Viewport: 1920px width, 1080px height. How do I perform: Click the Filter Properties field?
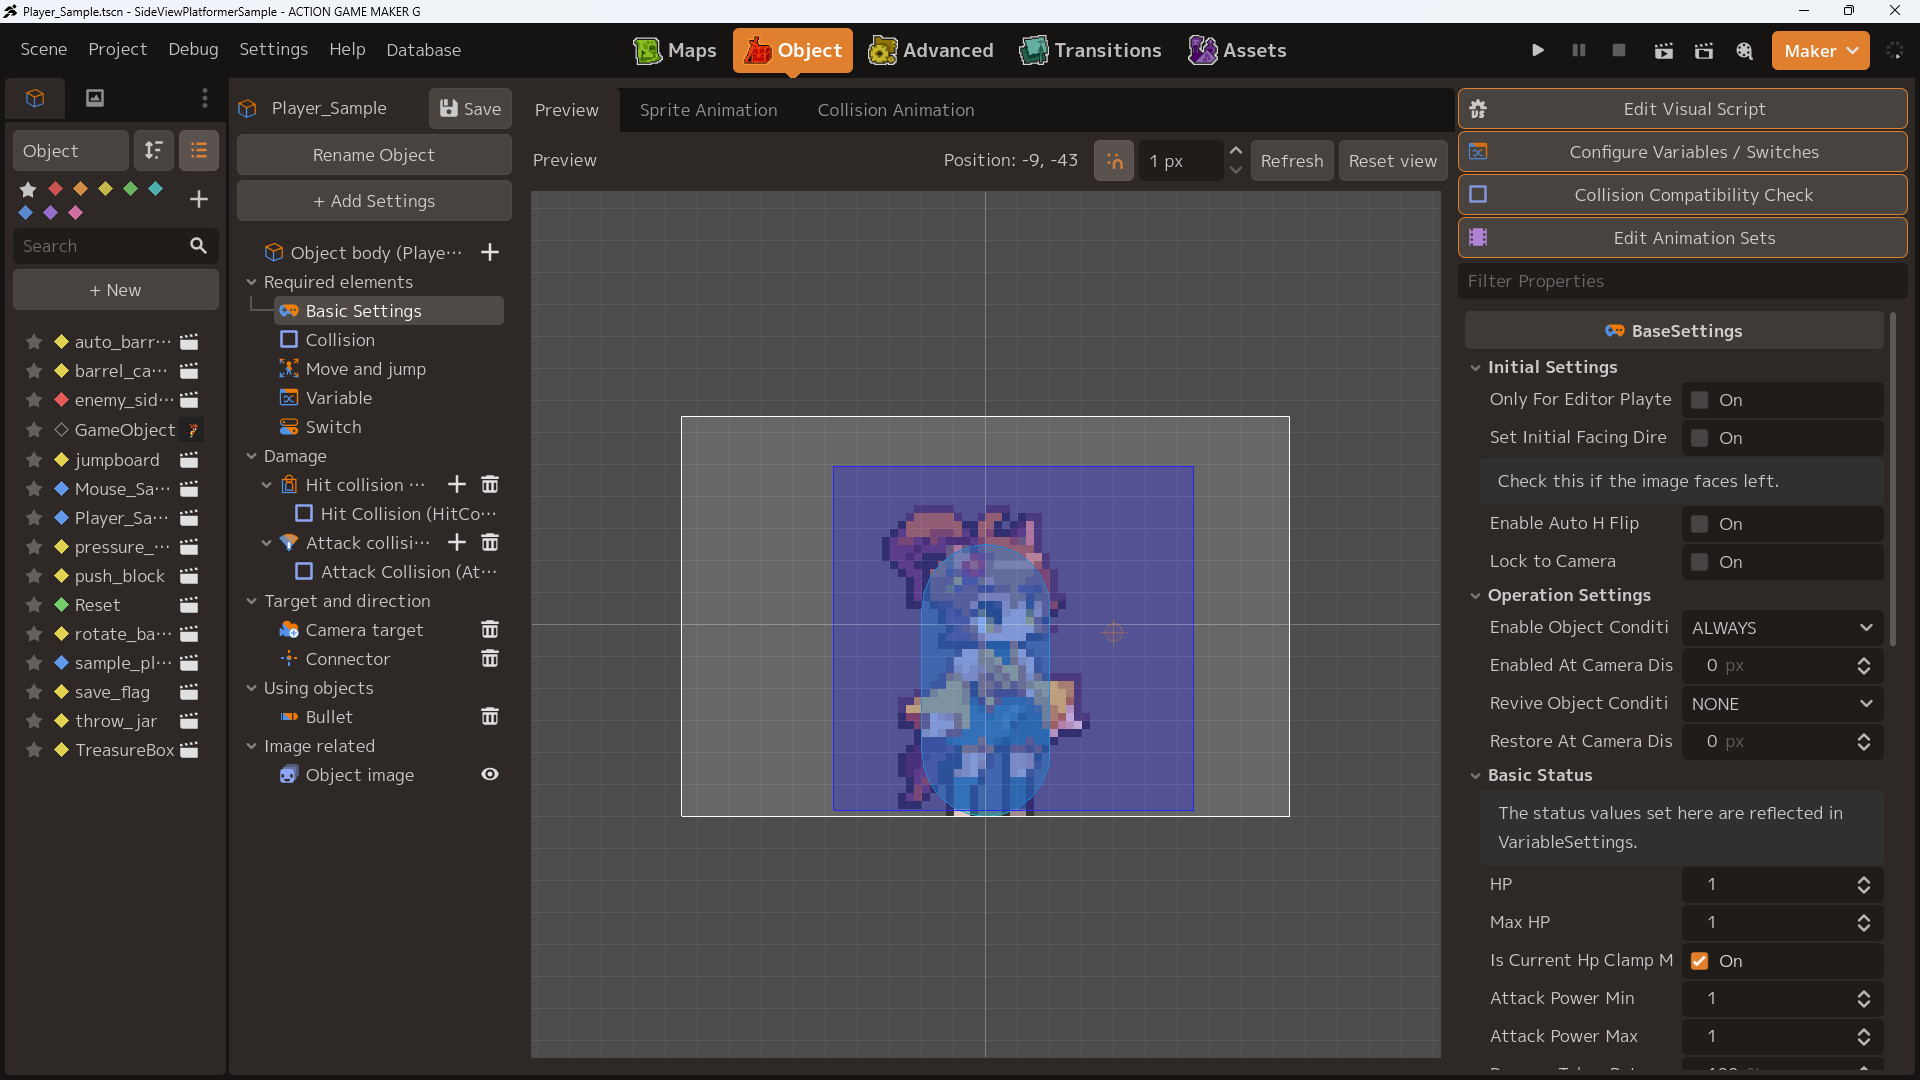tap(1682, 281)
